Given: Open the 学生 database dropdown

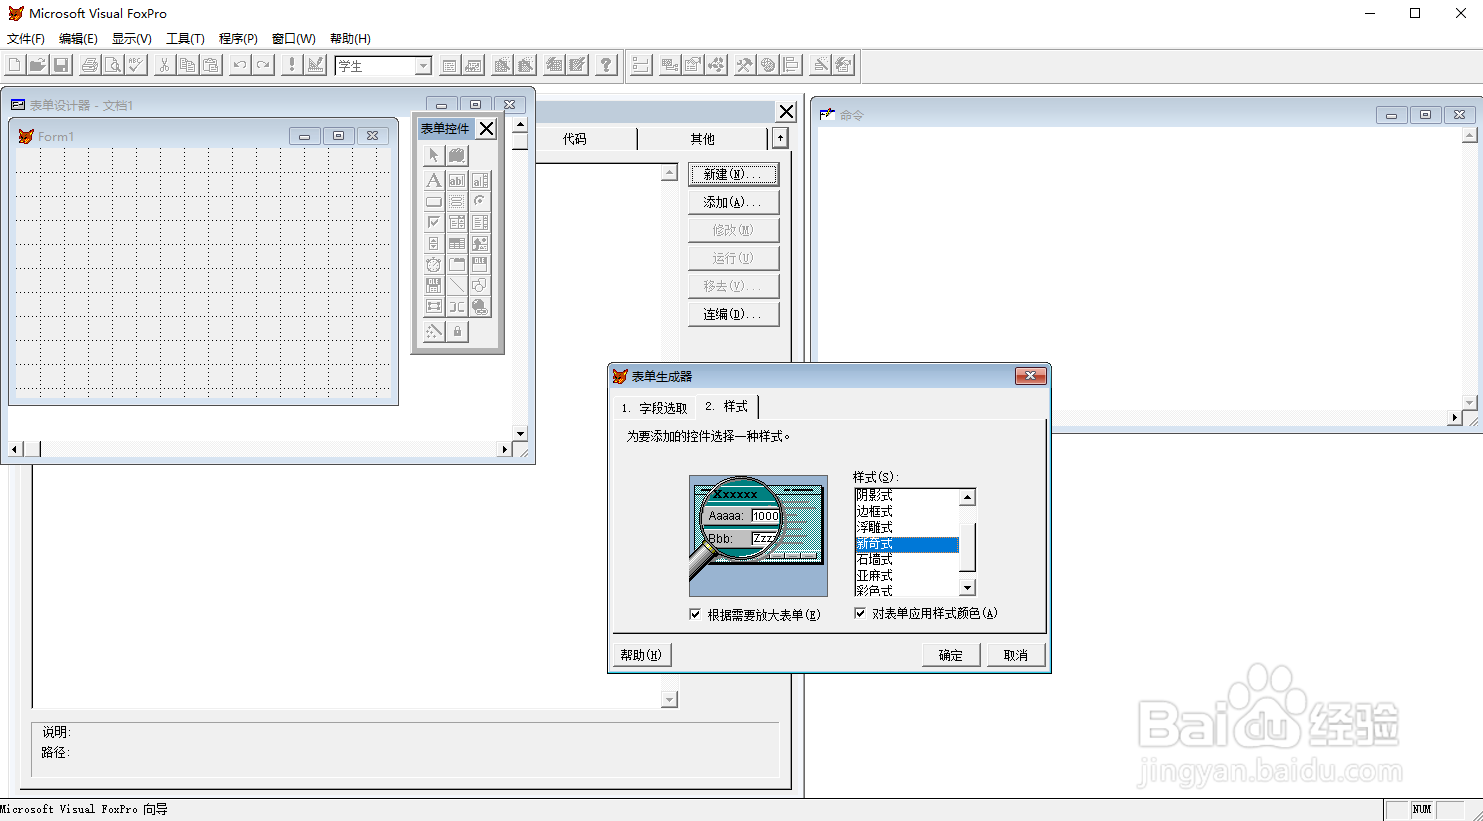Looking at the screenshot, I should click(x=423, y=66).
